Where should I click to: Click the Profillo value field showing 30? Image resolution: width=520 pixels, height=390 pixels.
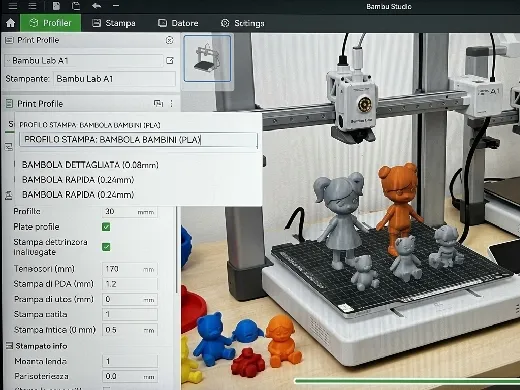coord(130,212)
